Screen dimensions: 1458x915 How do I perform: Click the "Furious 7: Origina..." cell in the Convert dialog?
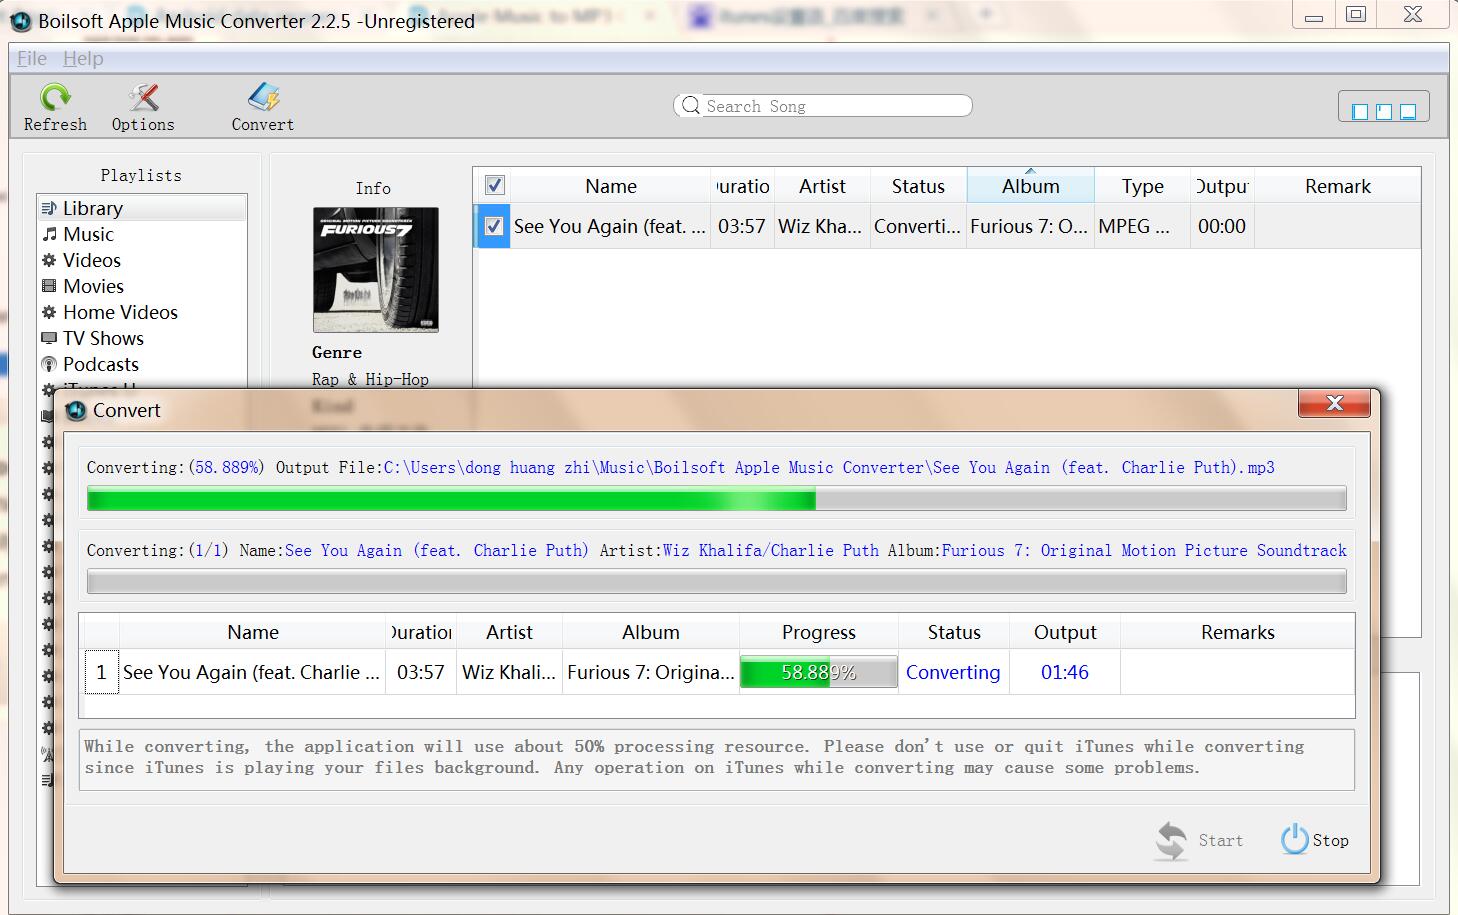(x=651, y=672)
